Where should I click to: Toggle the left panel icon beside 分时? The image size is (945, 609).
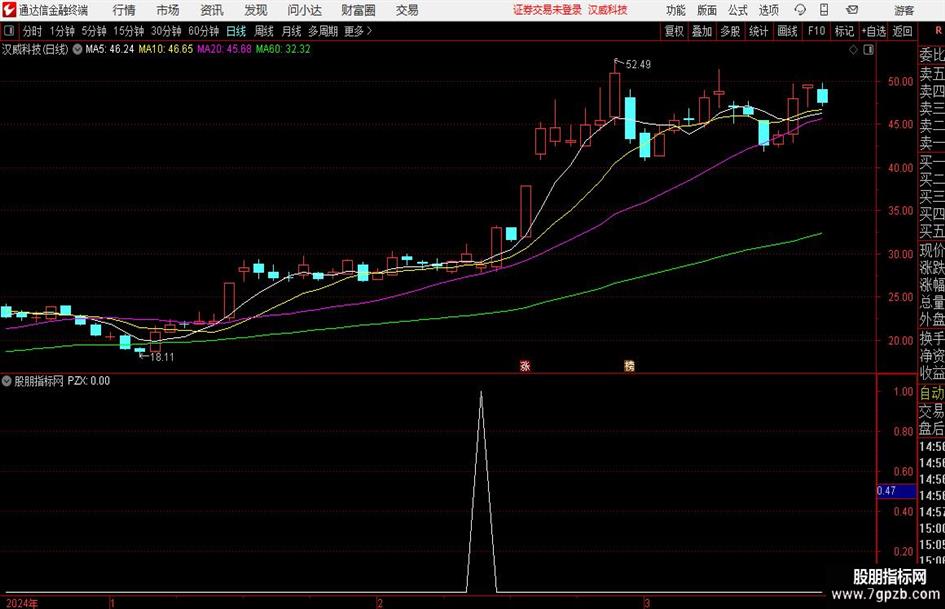[x=8, y=31]
